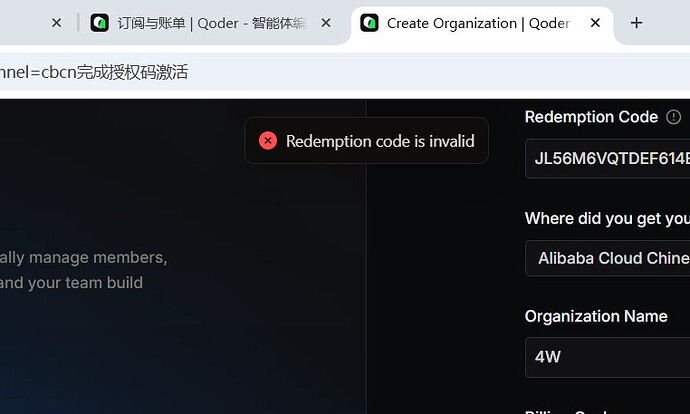Click the 'Redemption Code' label
Image resolution: width=690 pixels, height=414 pixels.
[591, 117]
